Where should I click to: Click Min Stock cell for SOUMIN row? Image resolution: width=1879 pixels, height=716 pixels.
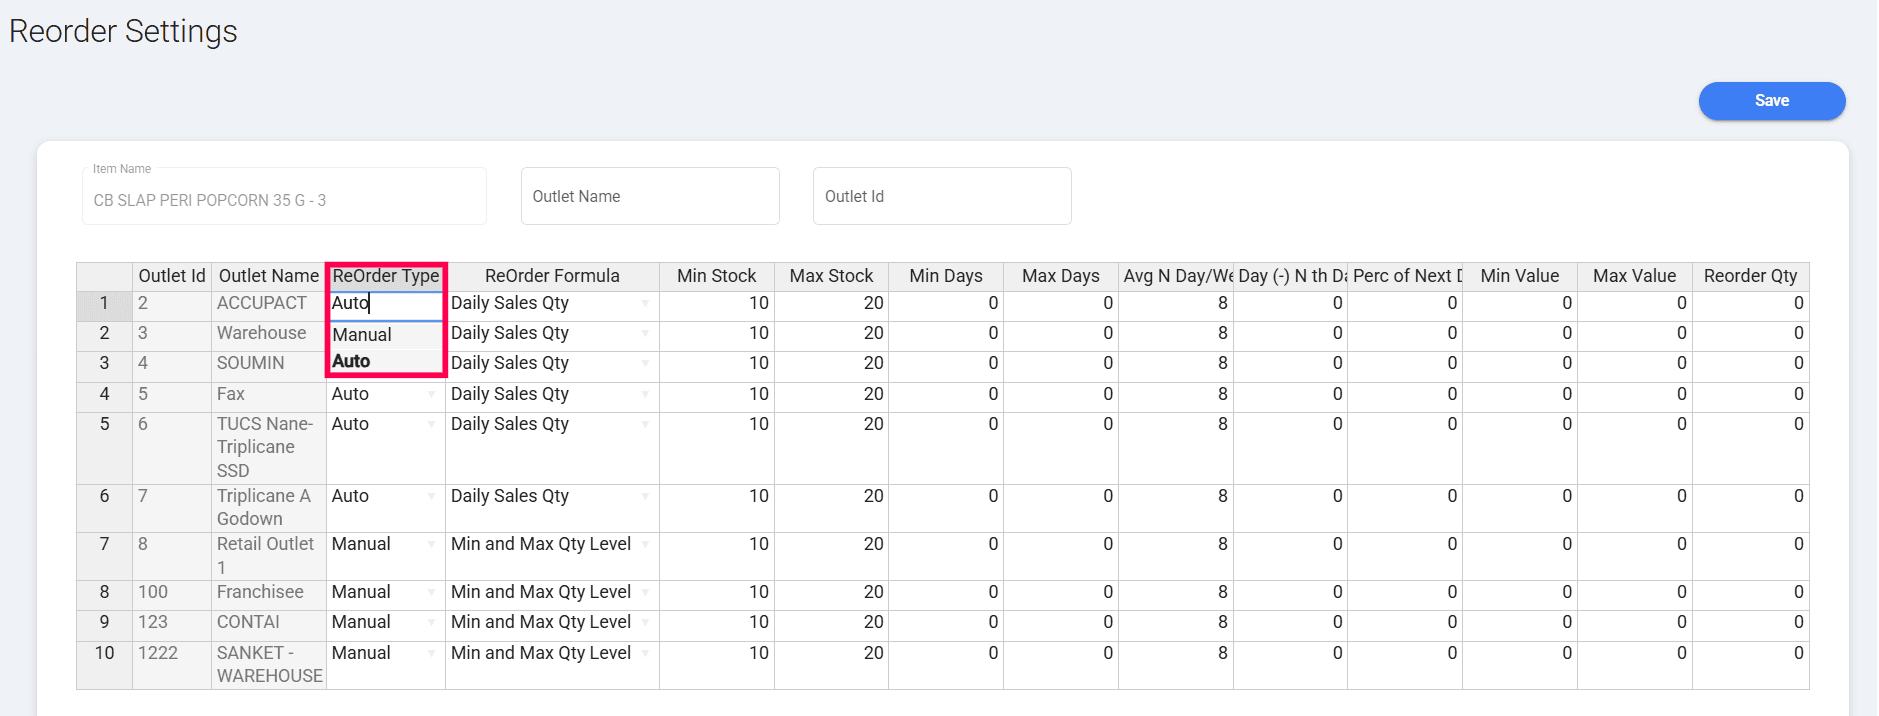(x=716, y=364)
